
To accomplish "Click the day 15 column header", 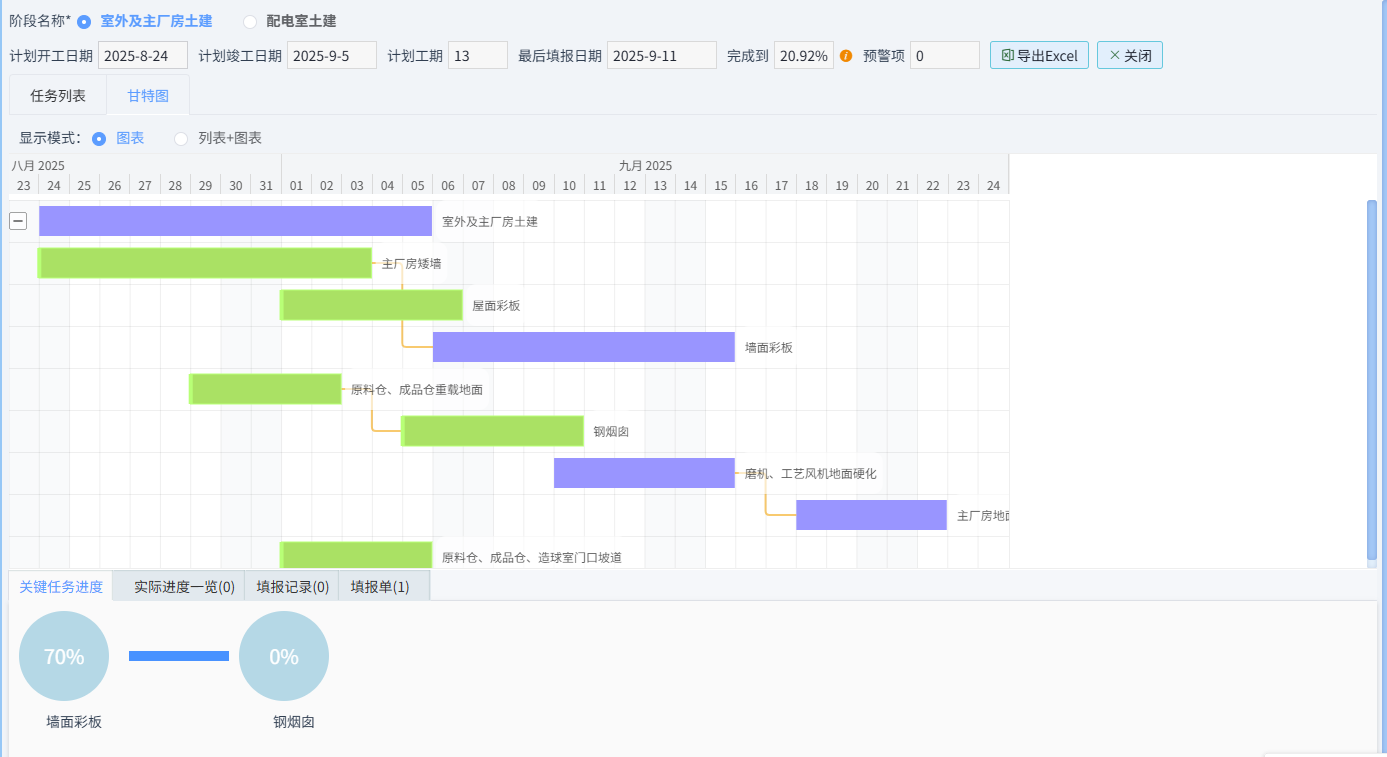I will (x=720, y=185).
